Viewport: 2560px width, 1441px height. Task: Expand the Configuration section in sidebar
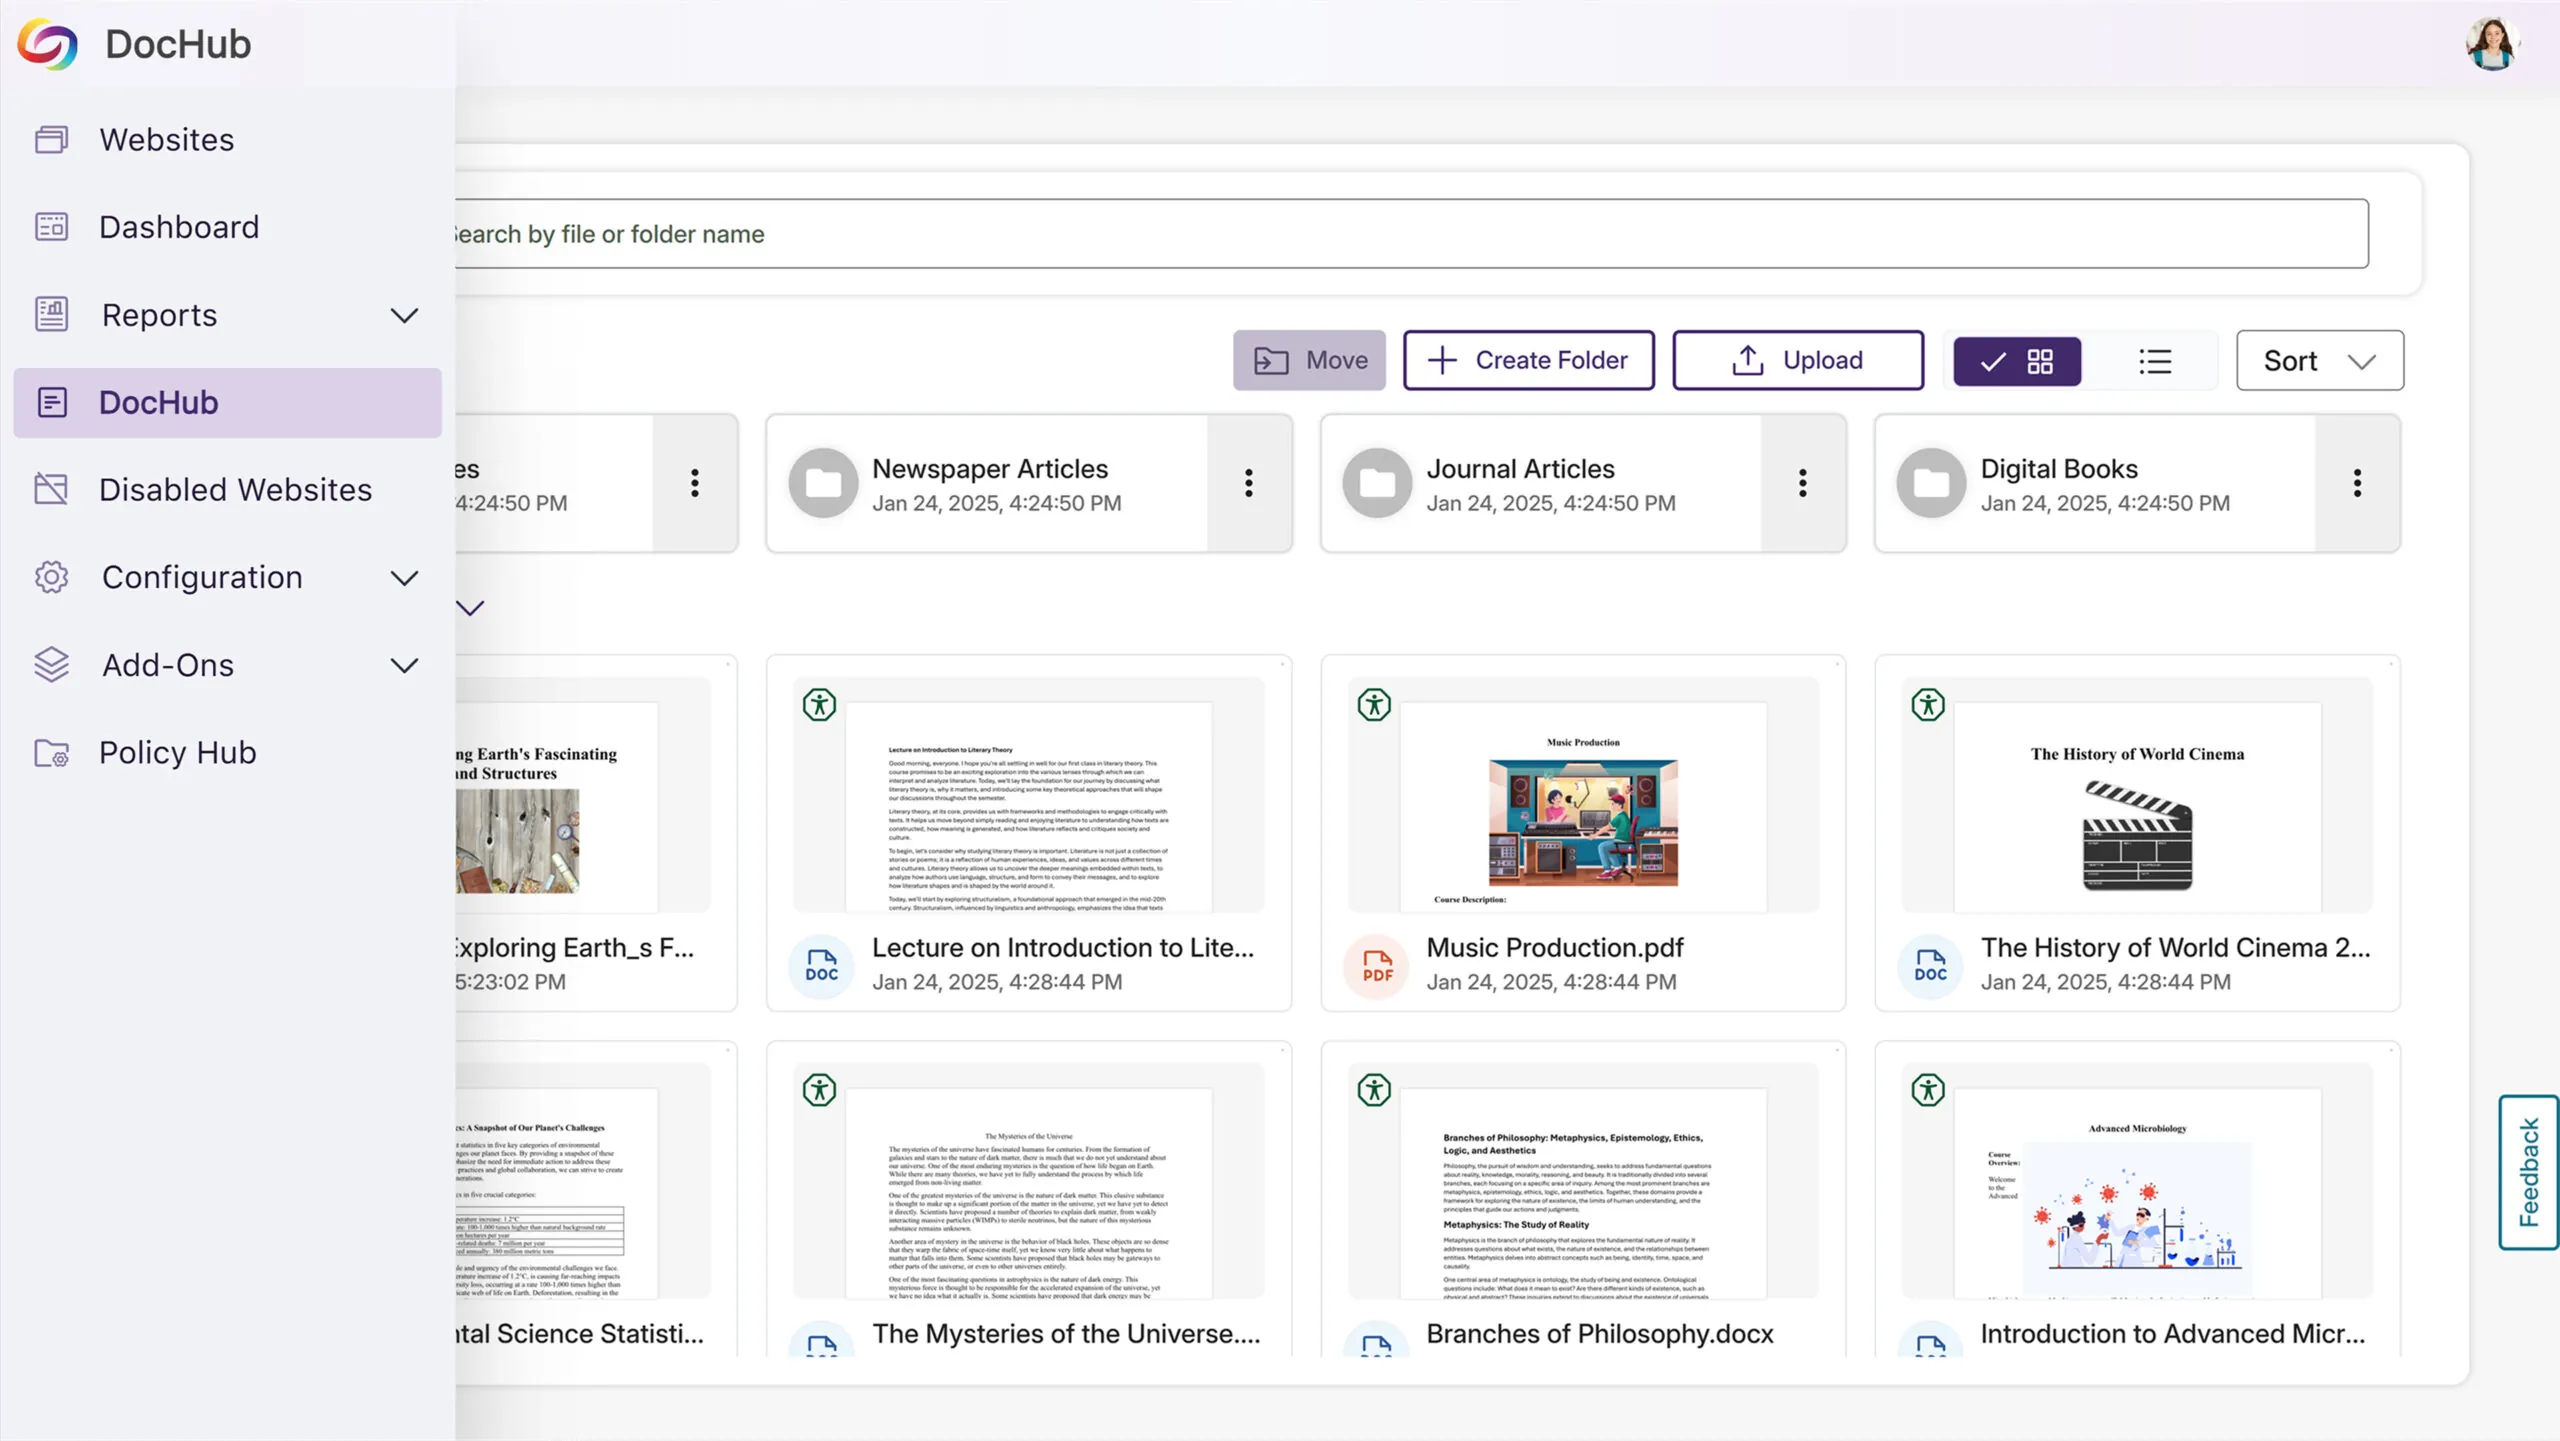(404, 578)
